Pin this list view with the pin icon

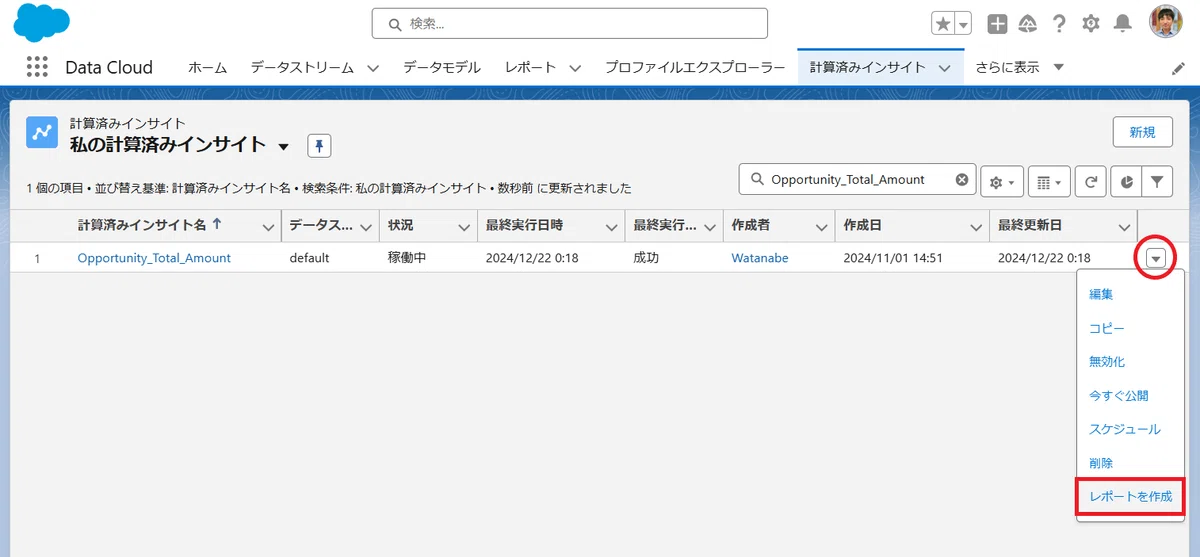click(x=318, y=145)
